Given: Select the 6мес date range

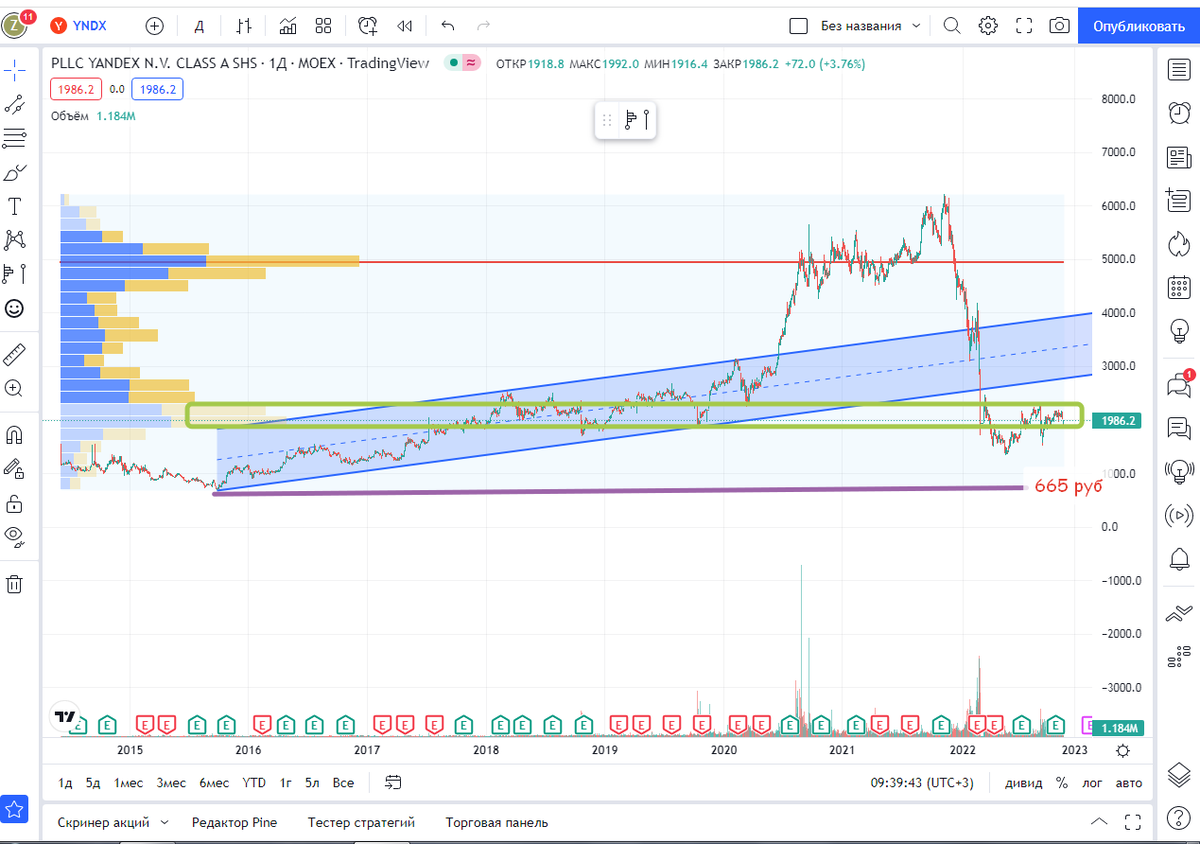Looking at the screenshot, I should pos(214,782).
